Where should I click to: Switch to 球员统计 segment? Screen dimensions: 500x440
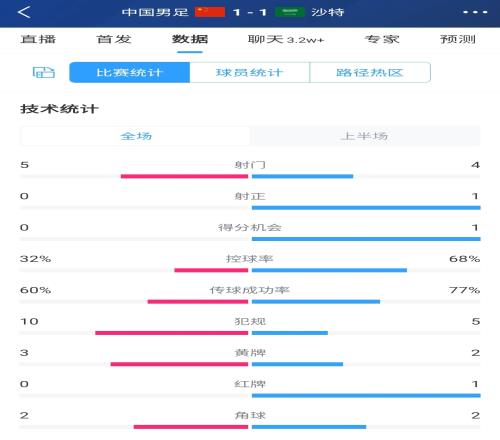pos(250,72)
